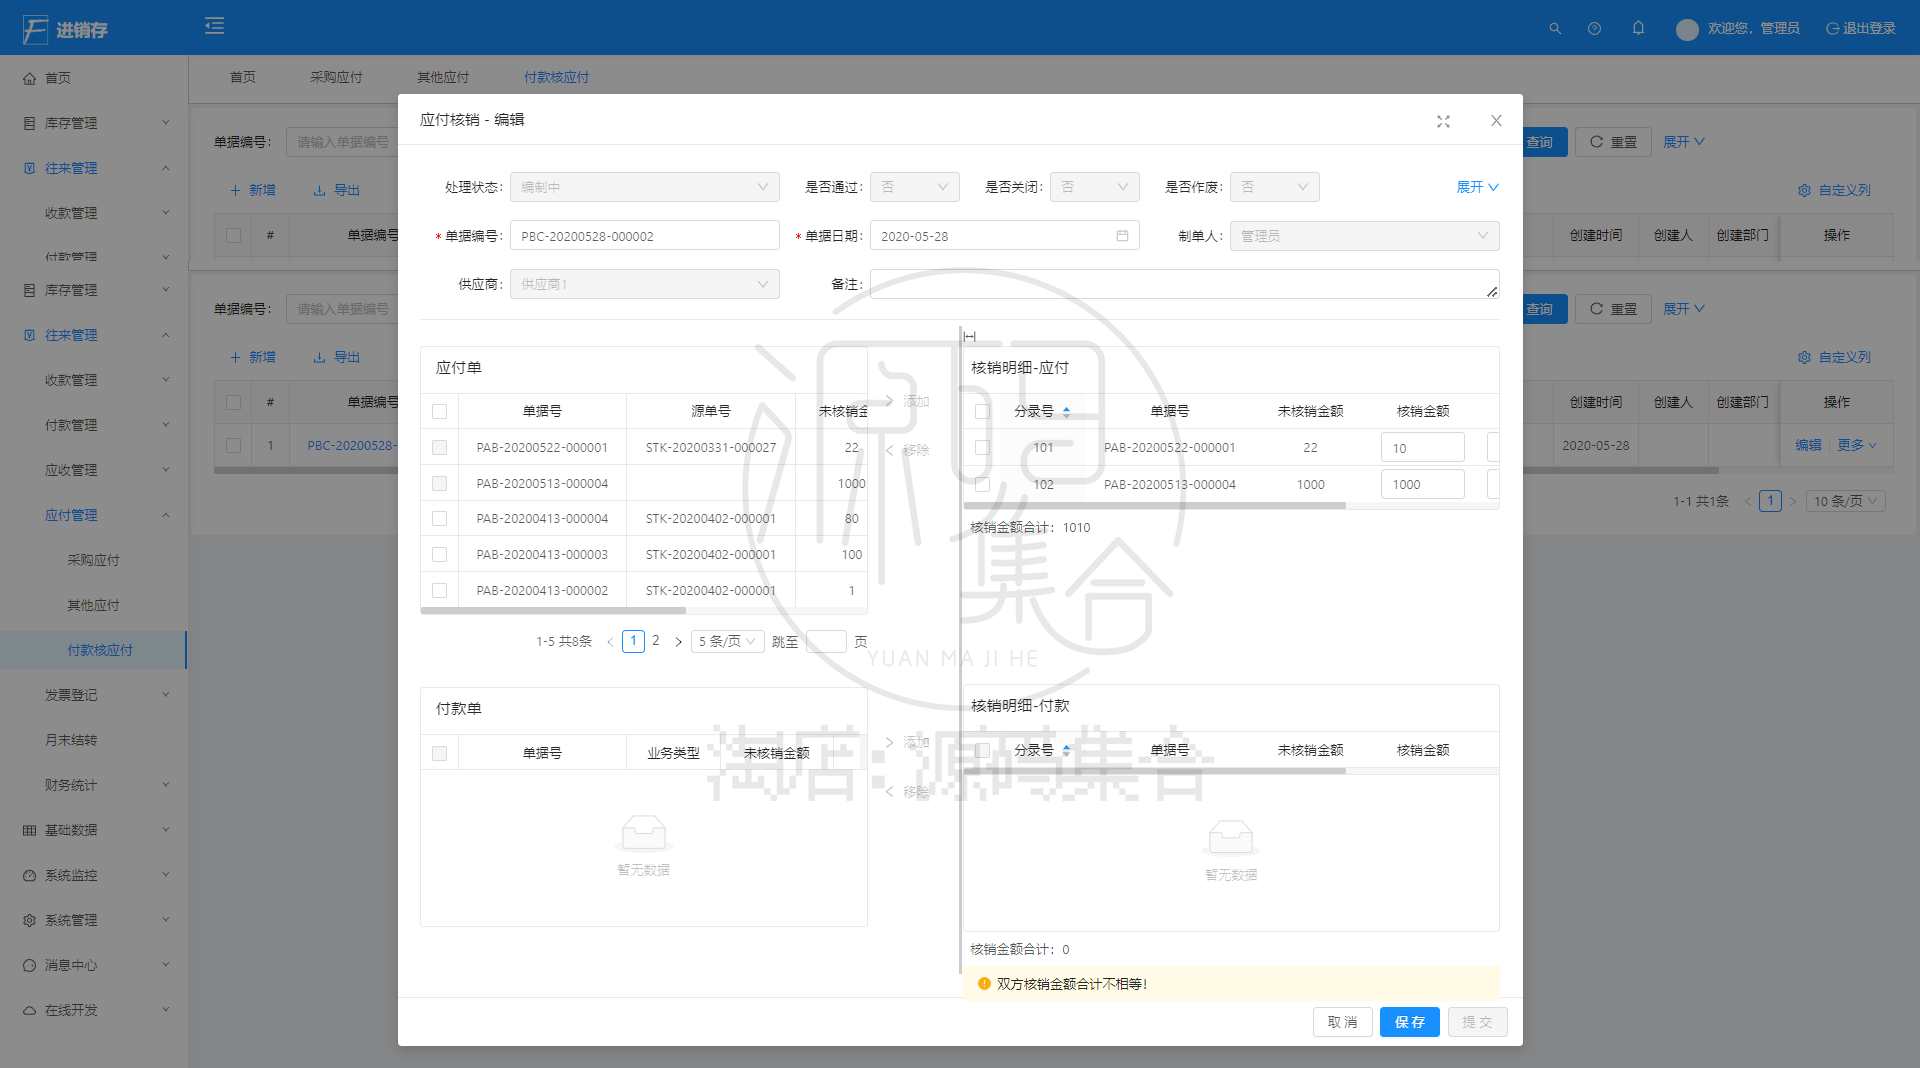Go to next page of 应付单 list
This screenshot has width=1920, height=1068.
click(678, 642)
